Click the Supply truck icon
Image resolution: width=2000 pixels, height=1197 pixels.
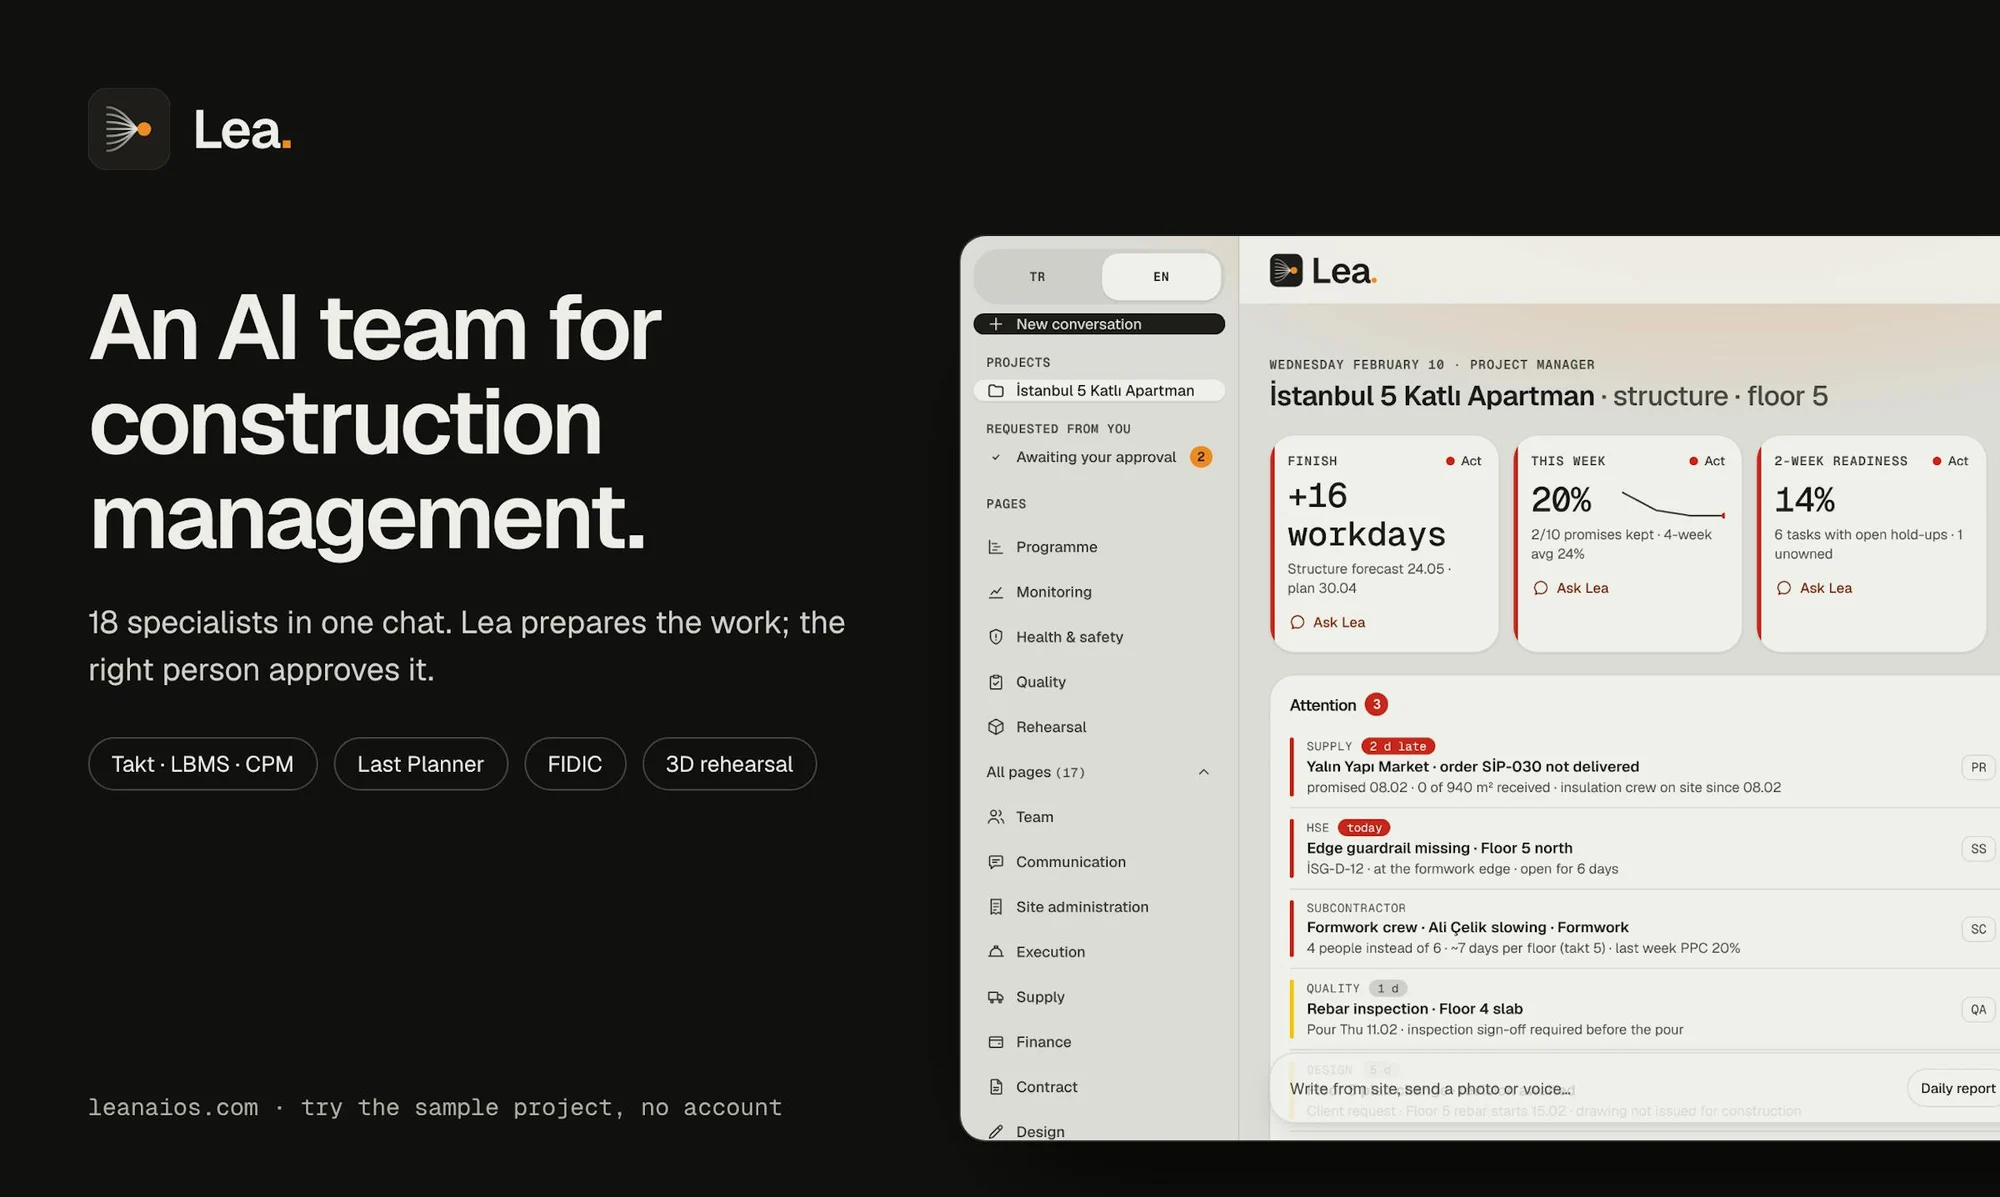pyautogui.click(x=995, y=997)
